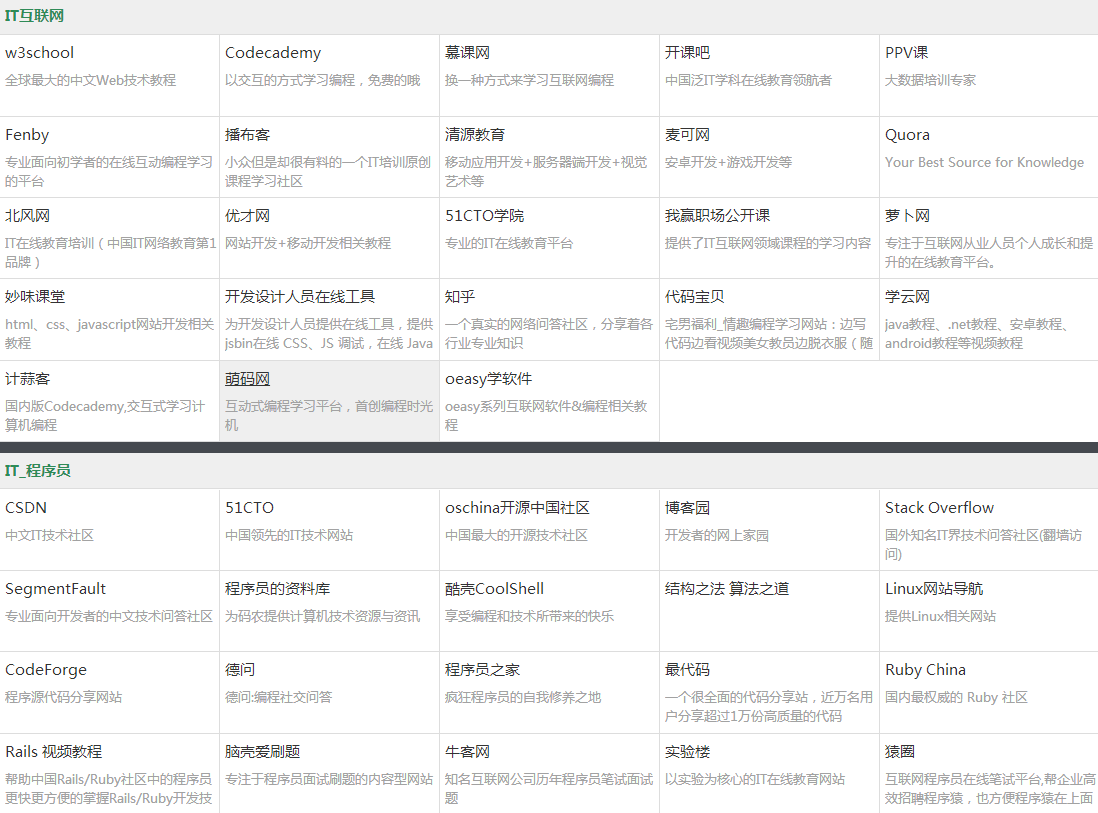The width and height of the screenshot is (1098, 813).
Task: Visit the 牛客网 interview question site
Action: (467, 751)
